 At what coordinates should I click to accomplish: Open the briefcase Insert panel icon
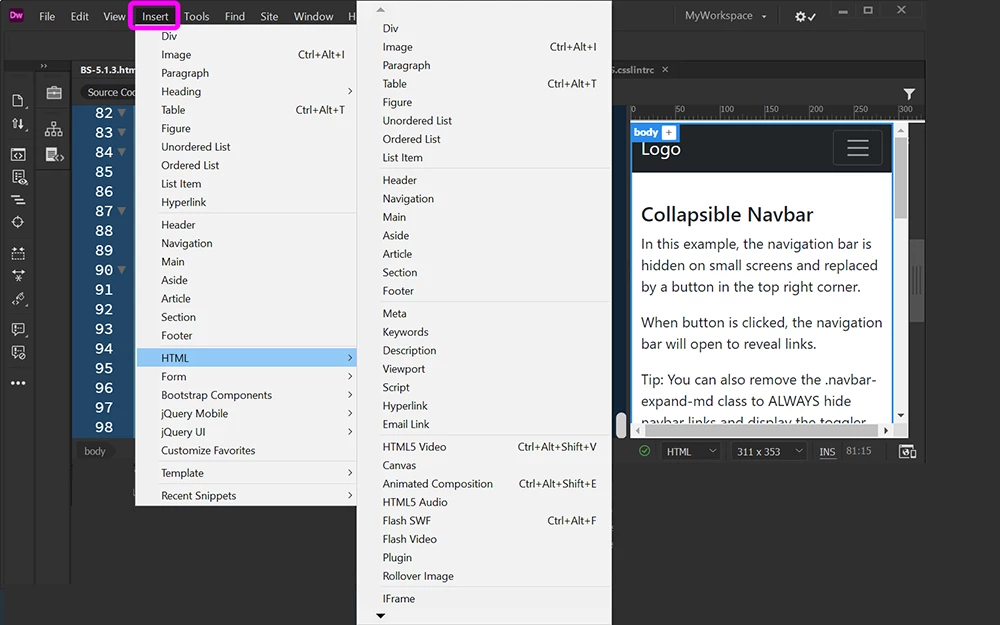click(x=54, y=93)
